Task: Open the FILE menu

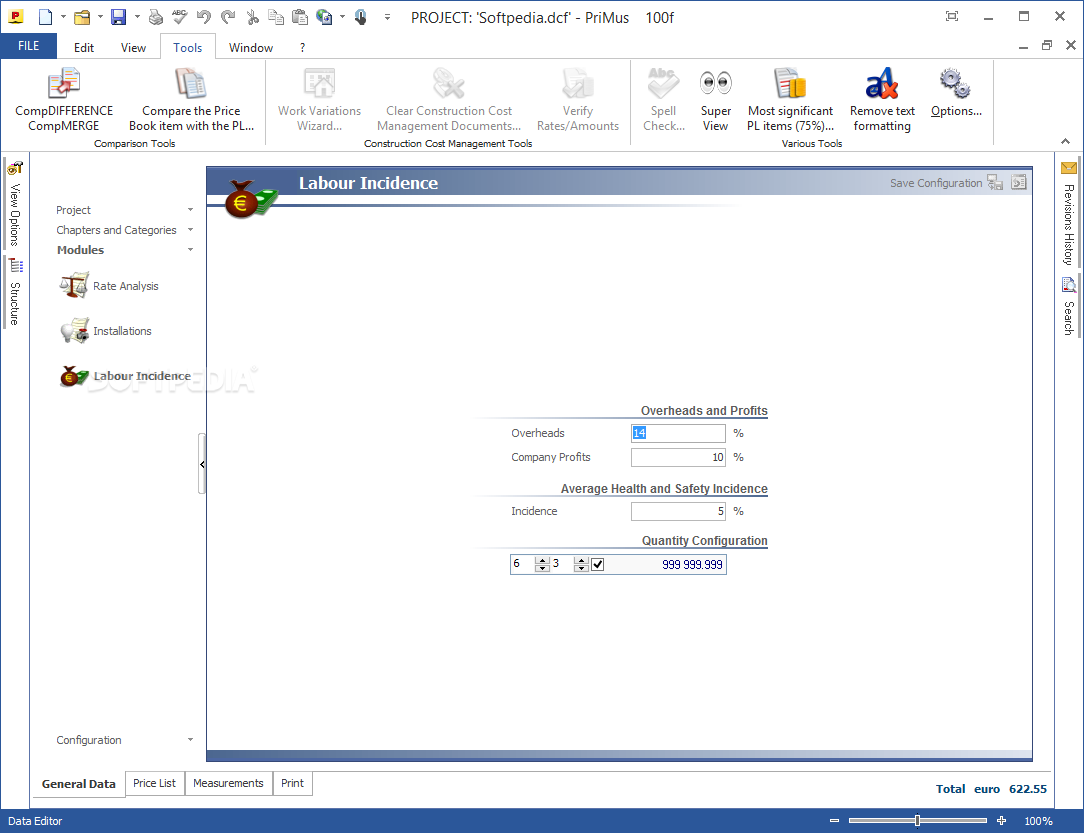Action: click(28, 46)
